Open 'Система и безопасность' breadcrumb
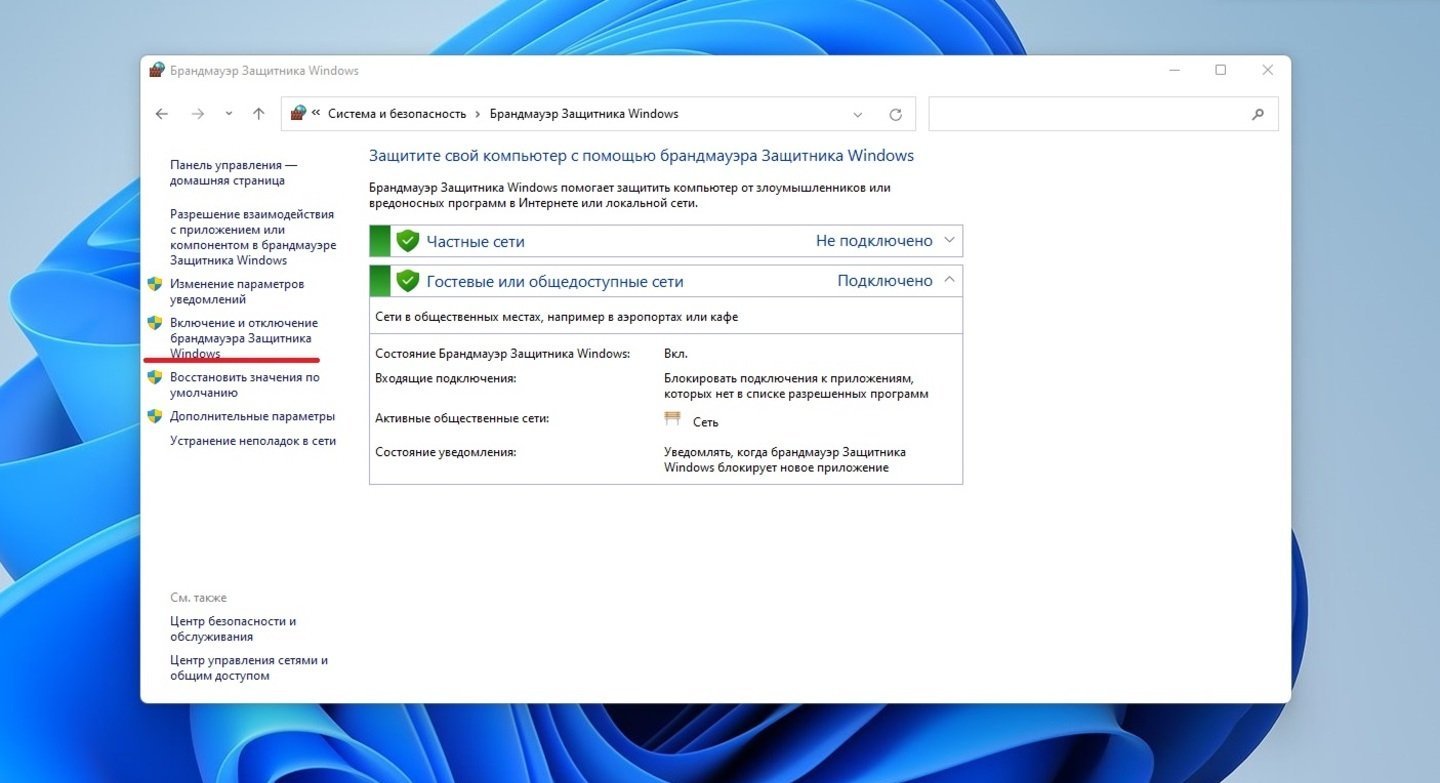 tap(397, 114)
